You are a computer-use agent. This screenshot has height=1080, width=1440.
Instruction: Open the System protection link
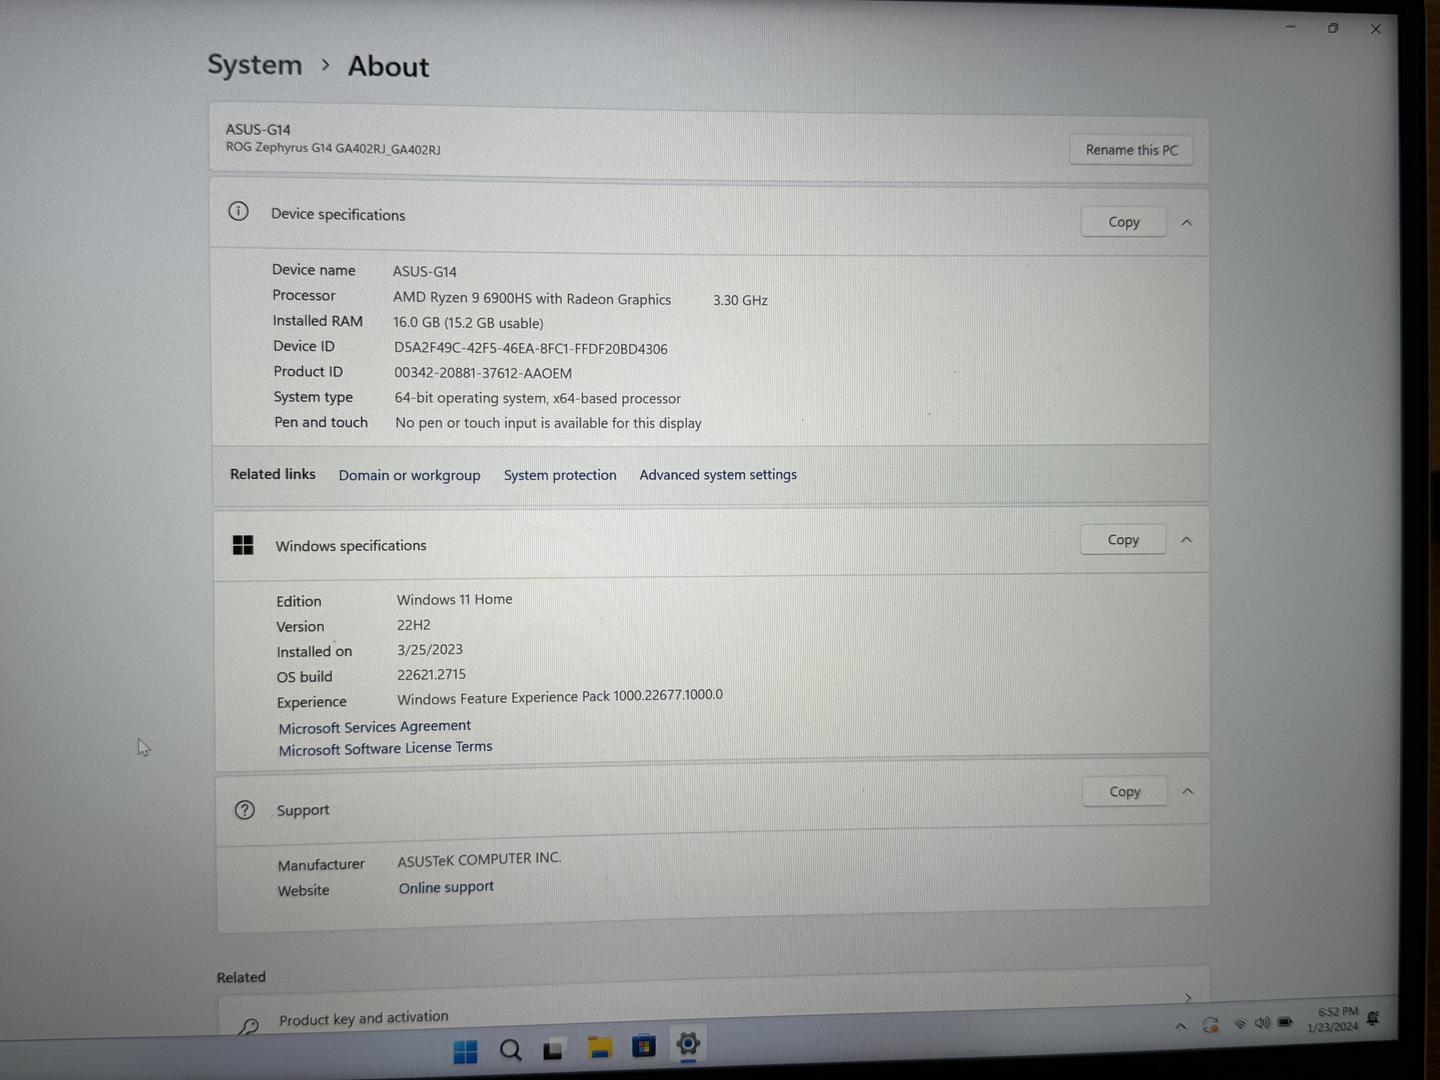(x=560, y=475)
